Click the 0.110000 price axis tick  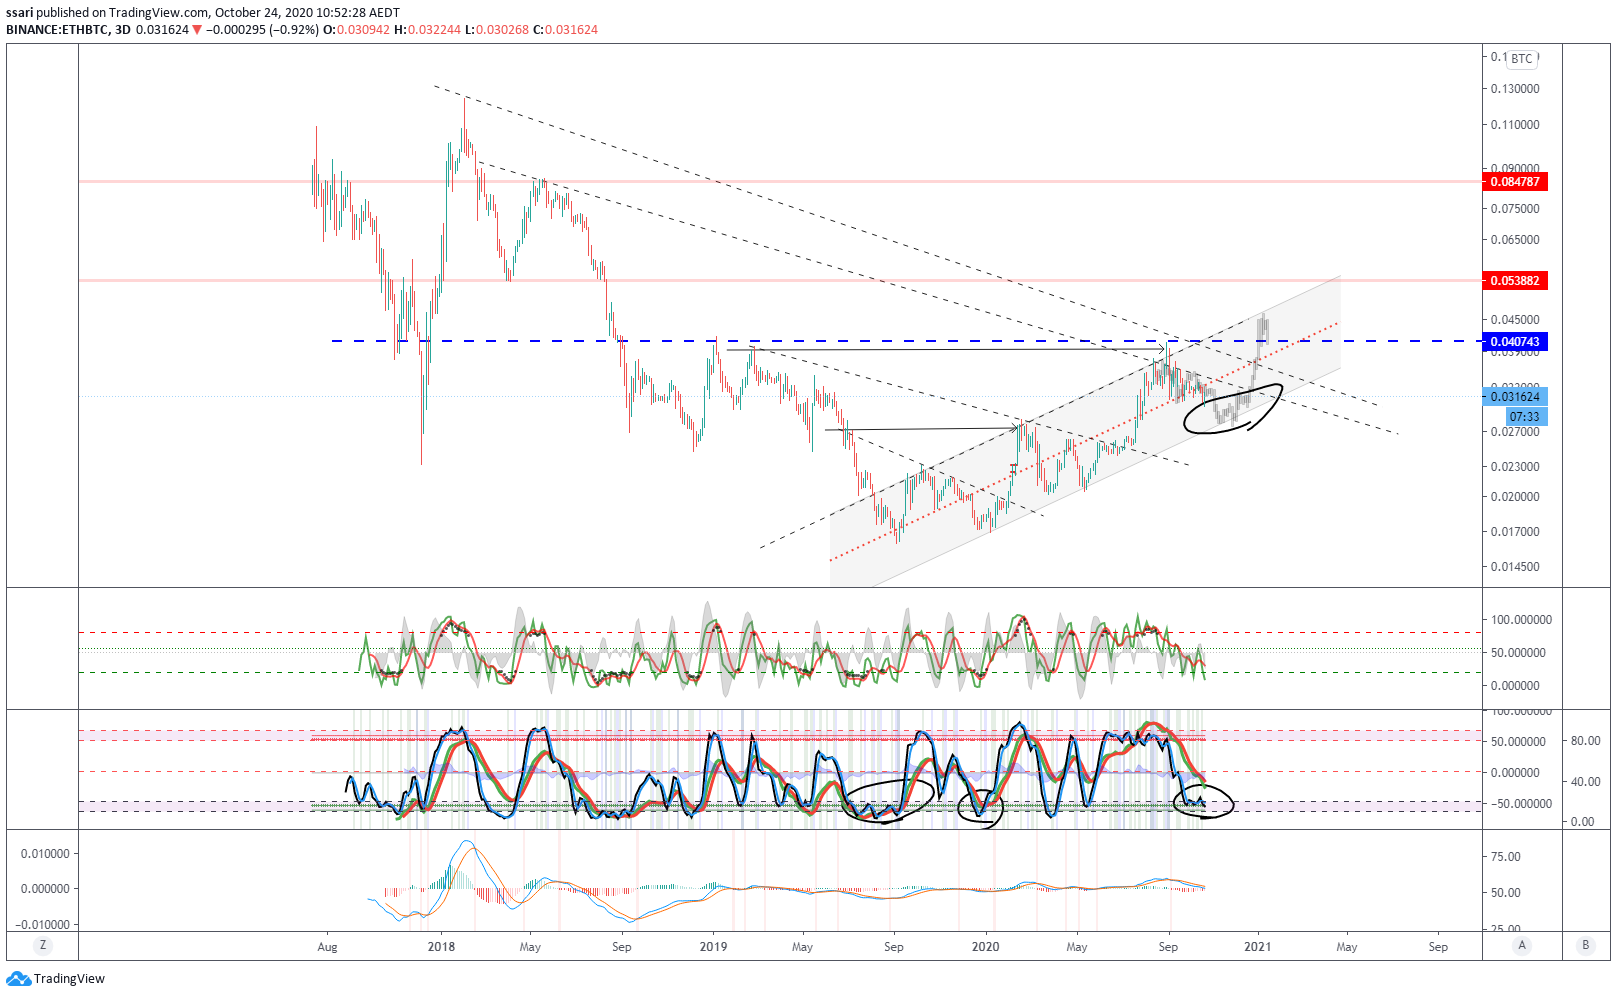click(1514, 125)
